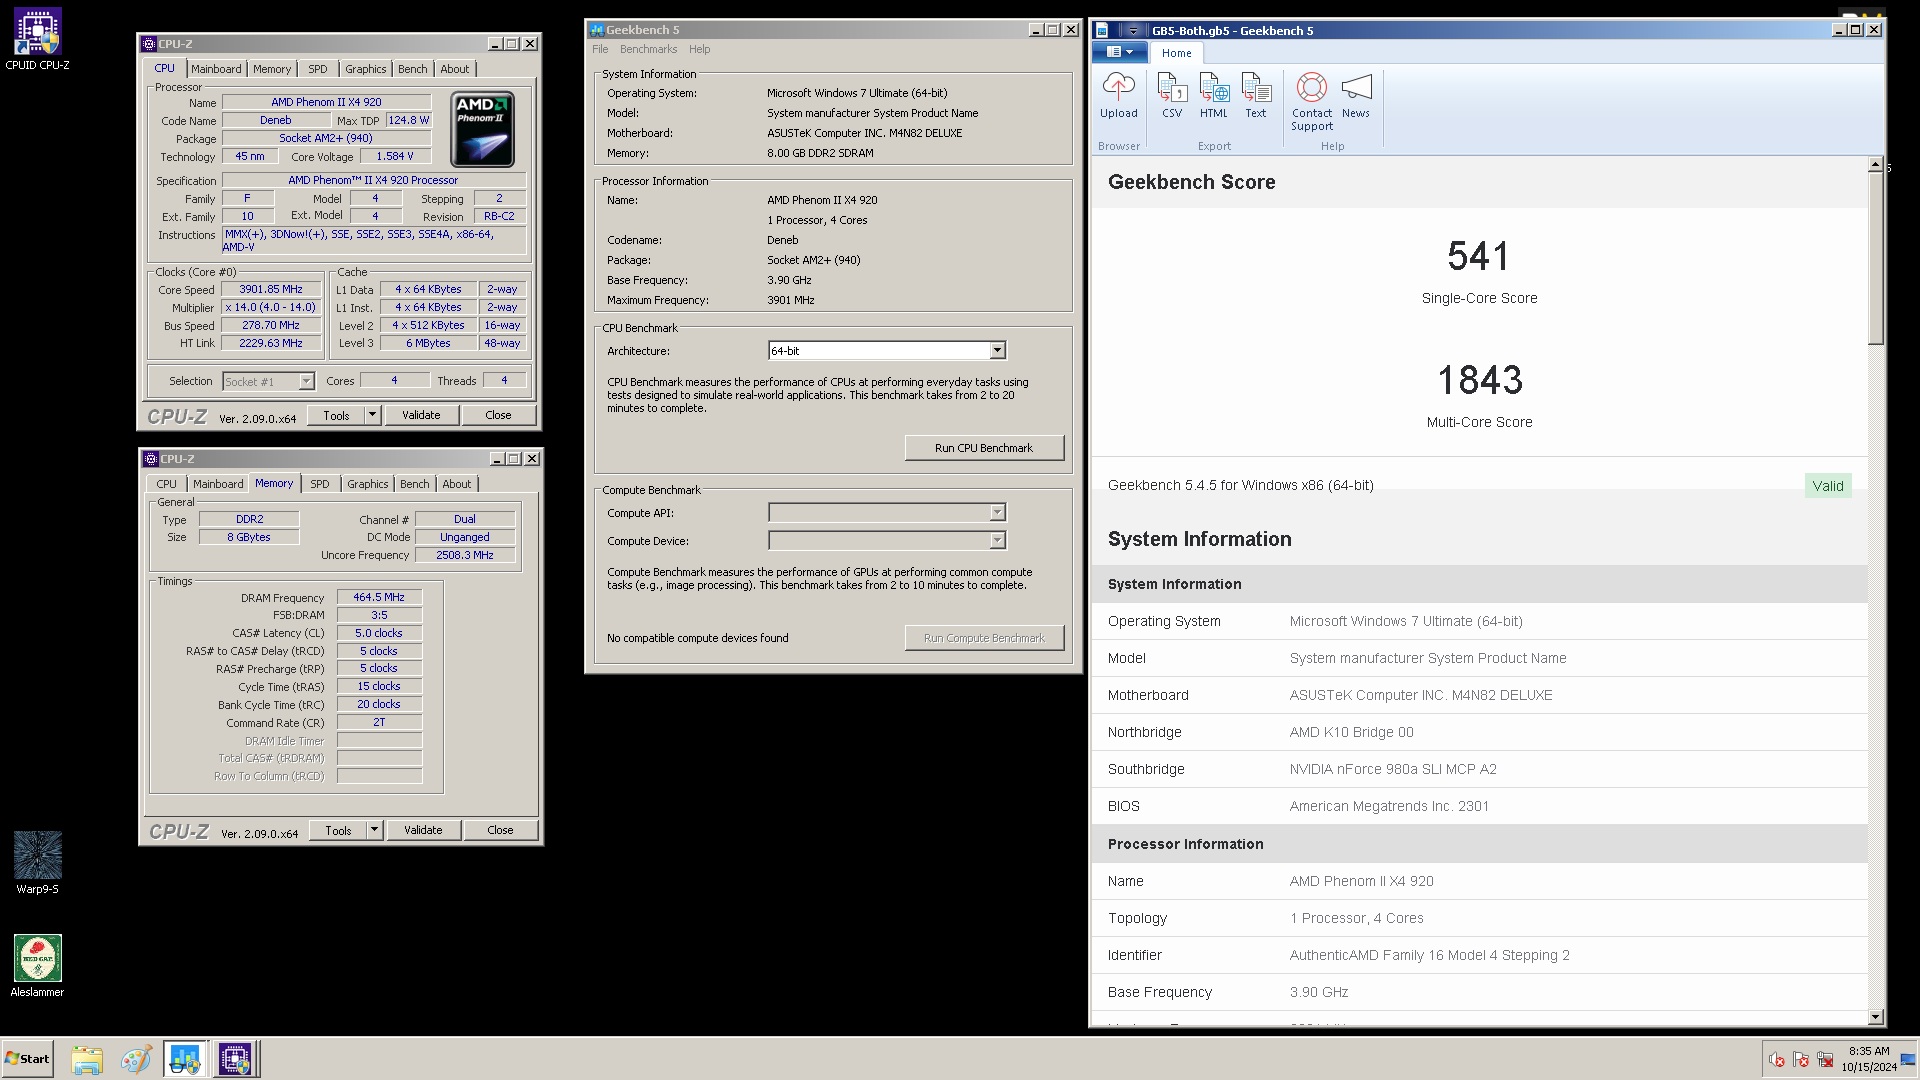The width and height of the screenshot is (1920, 1080).
Task: Click the 541 Single-Core Score number
Action: (1478, 257)
